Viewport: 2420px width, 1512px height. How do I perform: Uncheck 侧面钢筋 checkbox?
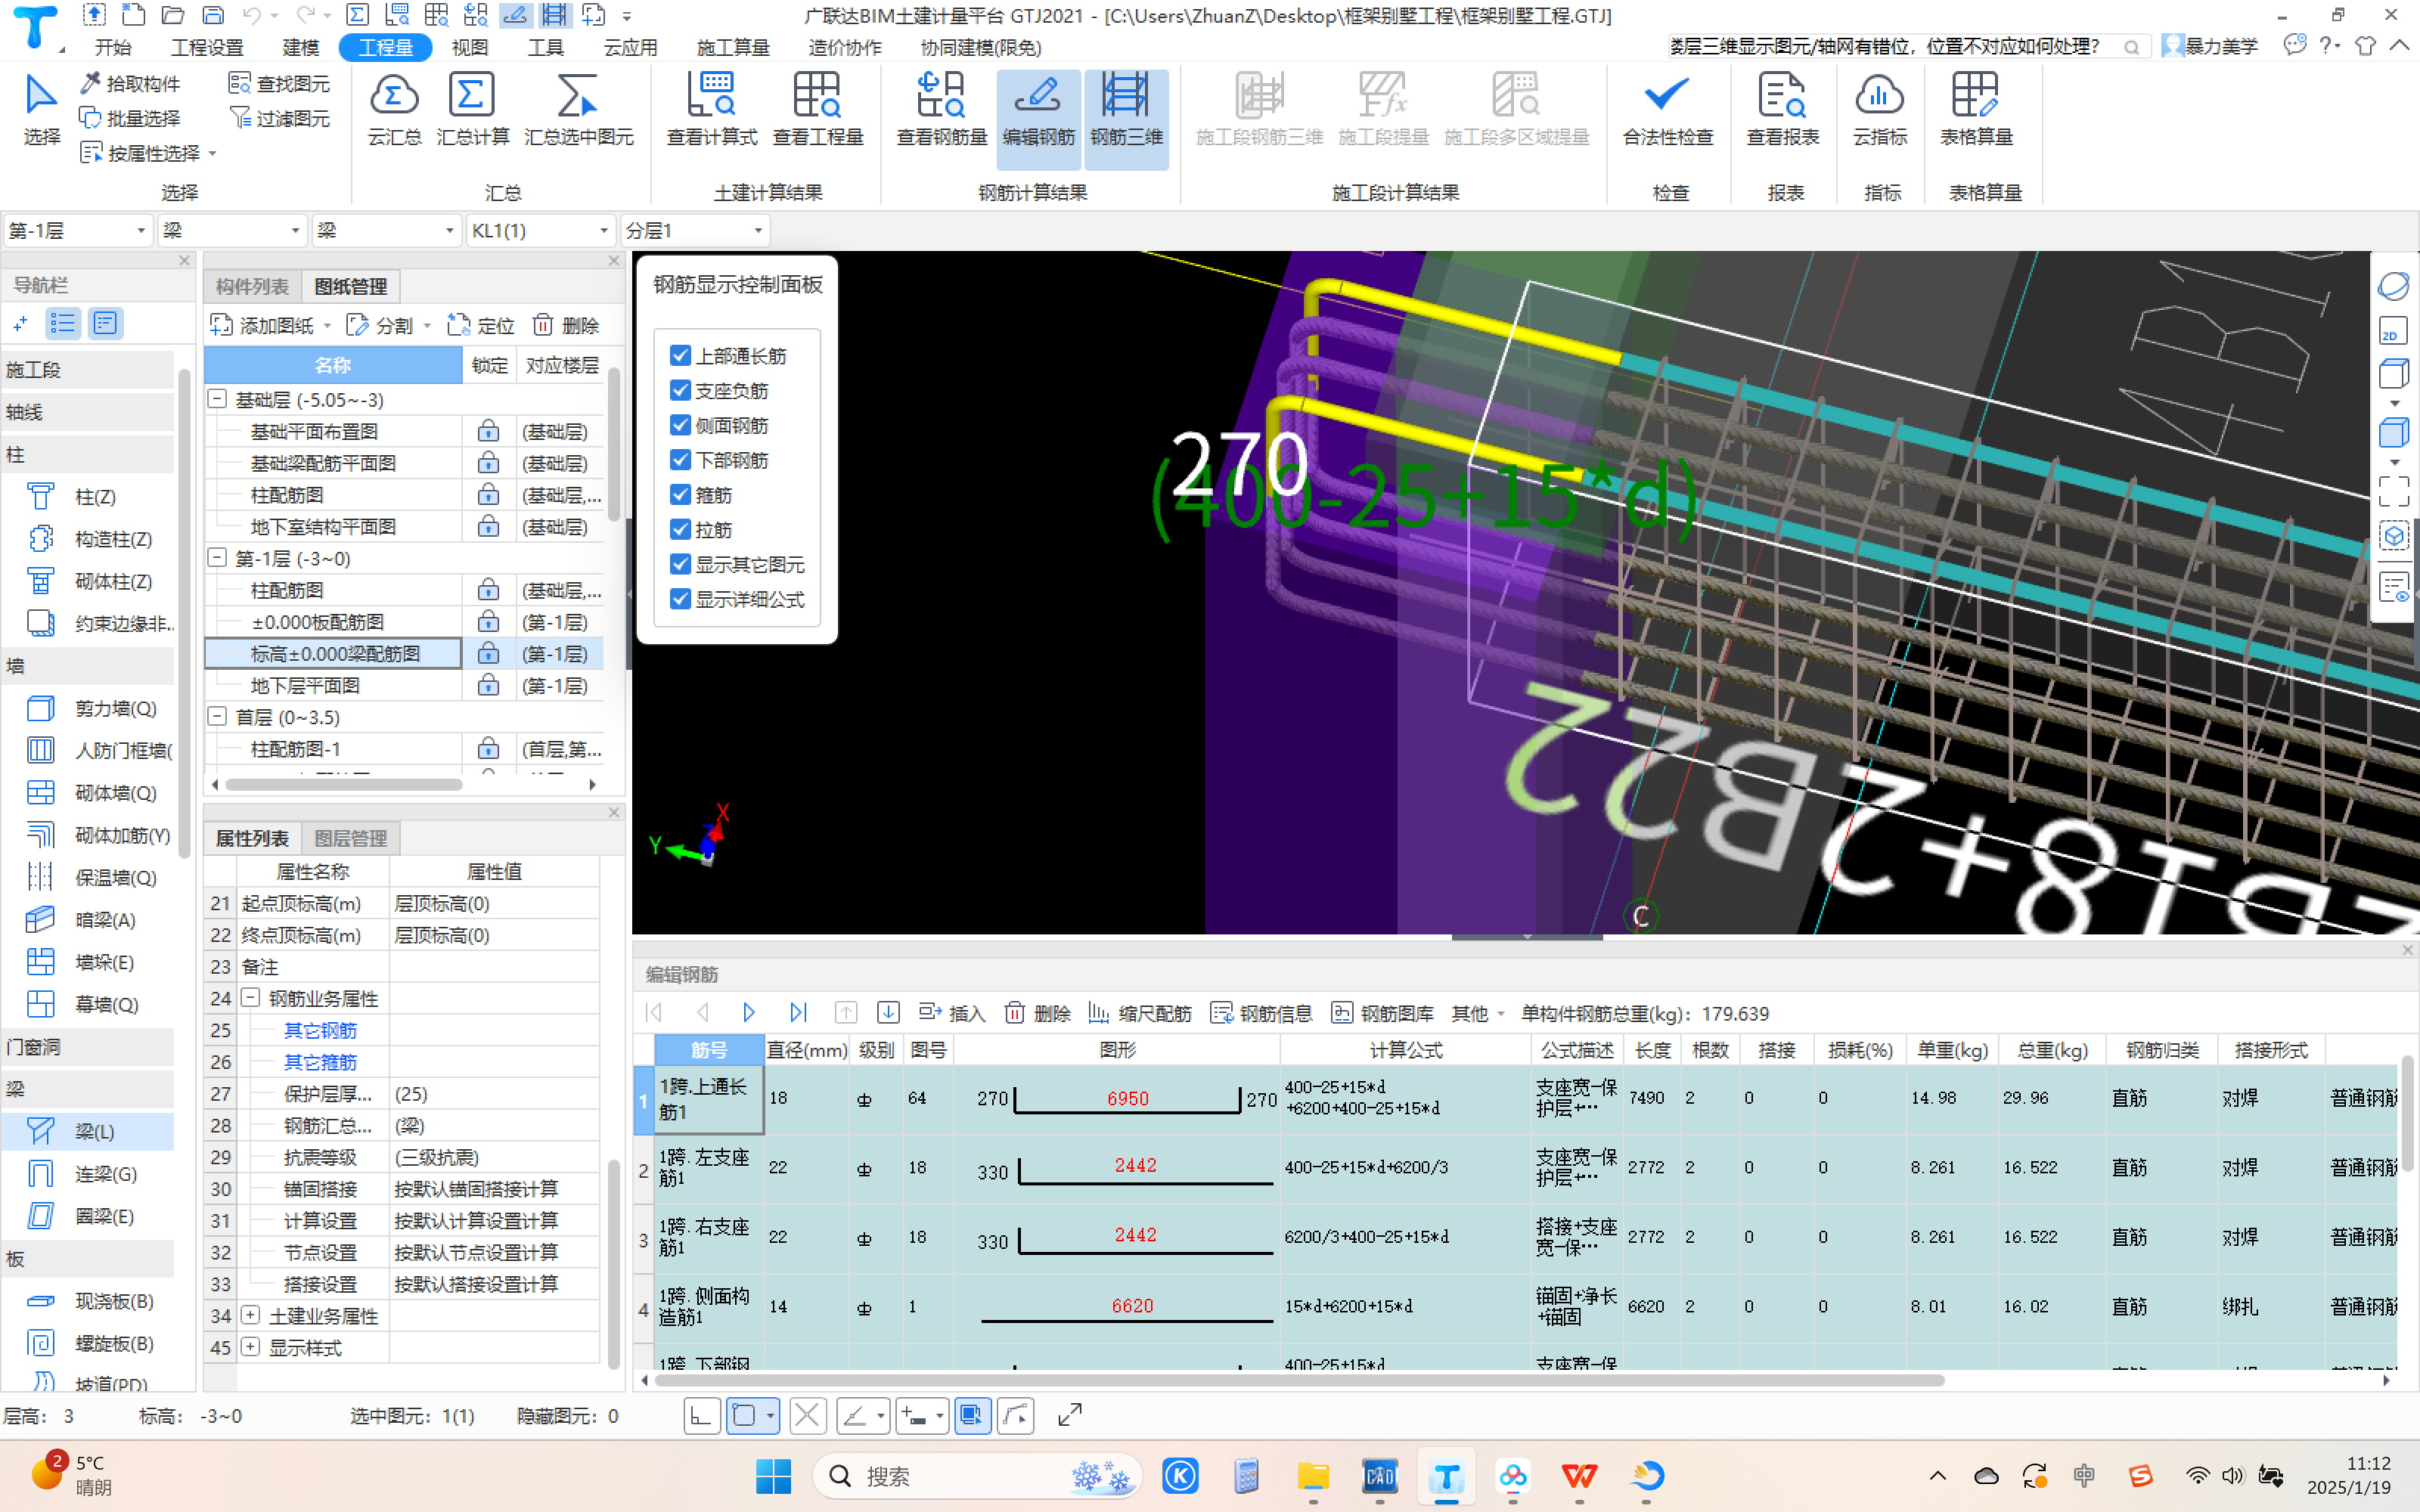[x=680, y=426]
